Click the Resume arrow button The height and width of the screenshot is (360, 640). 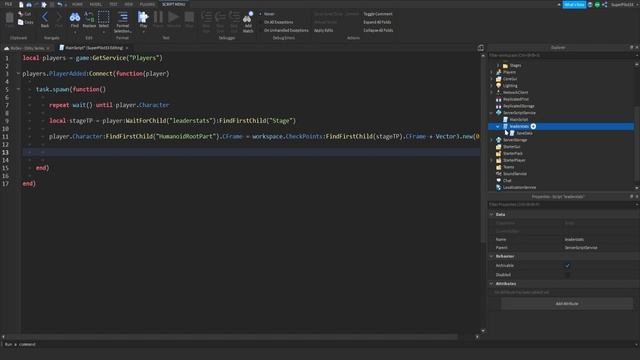click(173, 17)
